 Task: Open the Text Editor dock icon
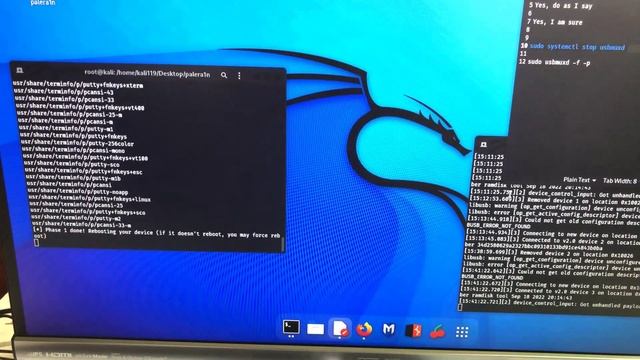(340, 328)
